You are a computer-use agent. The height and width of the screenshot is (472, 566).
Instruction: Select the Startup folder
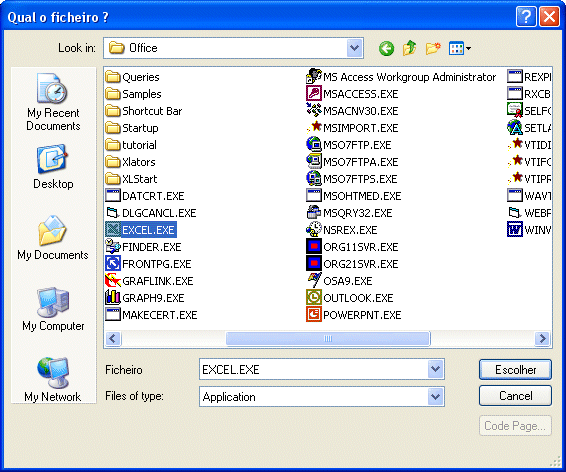coord(132,128)
